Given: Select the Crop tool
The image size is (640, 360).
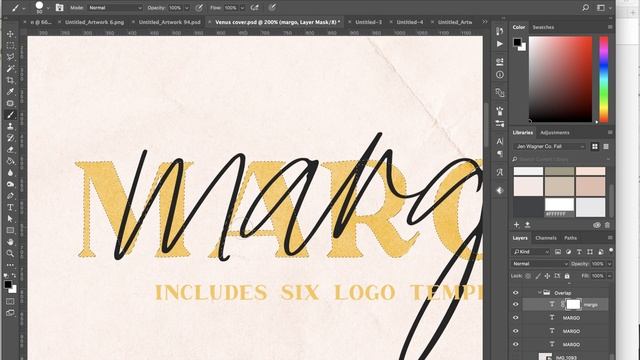Looking at the screenshot, I should pyautogui.click(x=10, y=80).
